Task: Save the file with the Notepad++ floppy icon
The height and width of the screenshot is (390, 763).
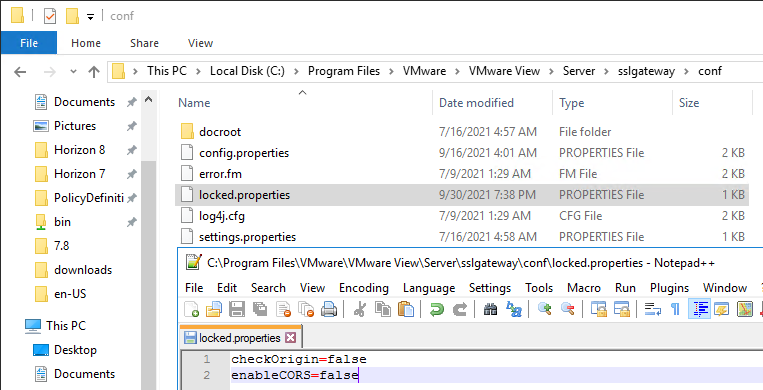Action: tap(237, 309)
